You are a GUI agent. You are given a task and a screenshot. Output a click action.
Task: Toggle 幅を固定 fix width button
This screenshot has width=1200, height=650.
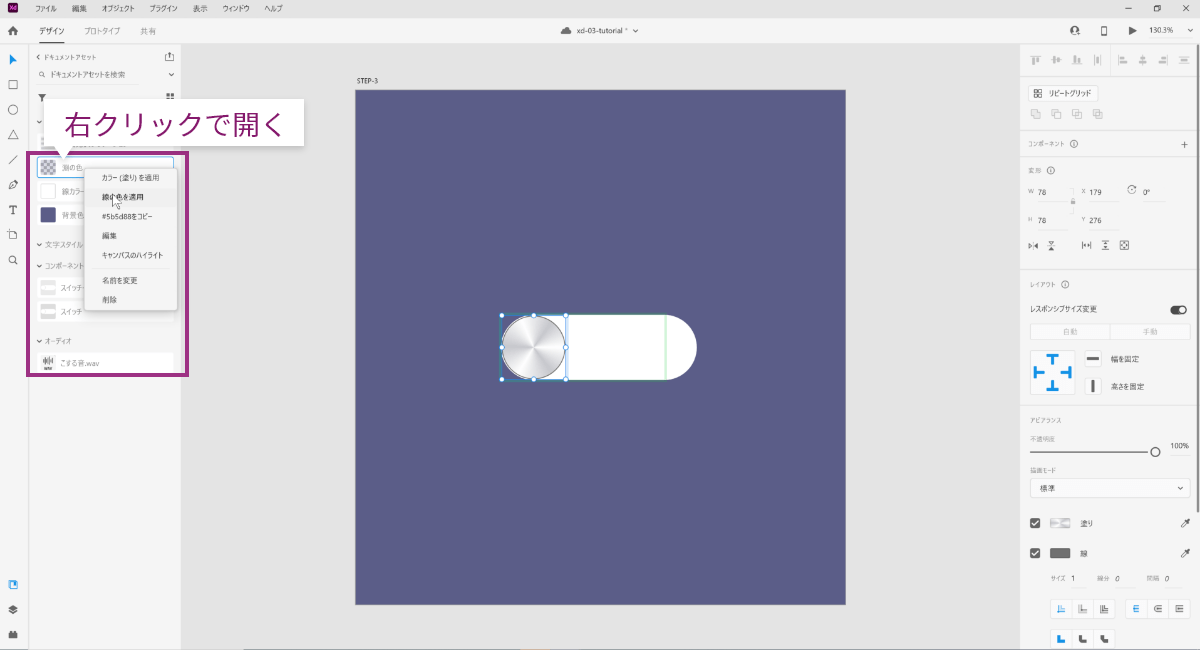[1093, 359]
